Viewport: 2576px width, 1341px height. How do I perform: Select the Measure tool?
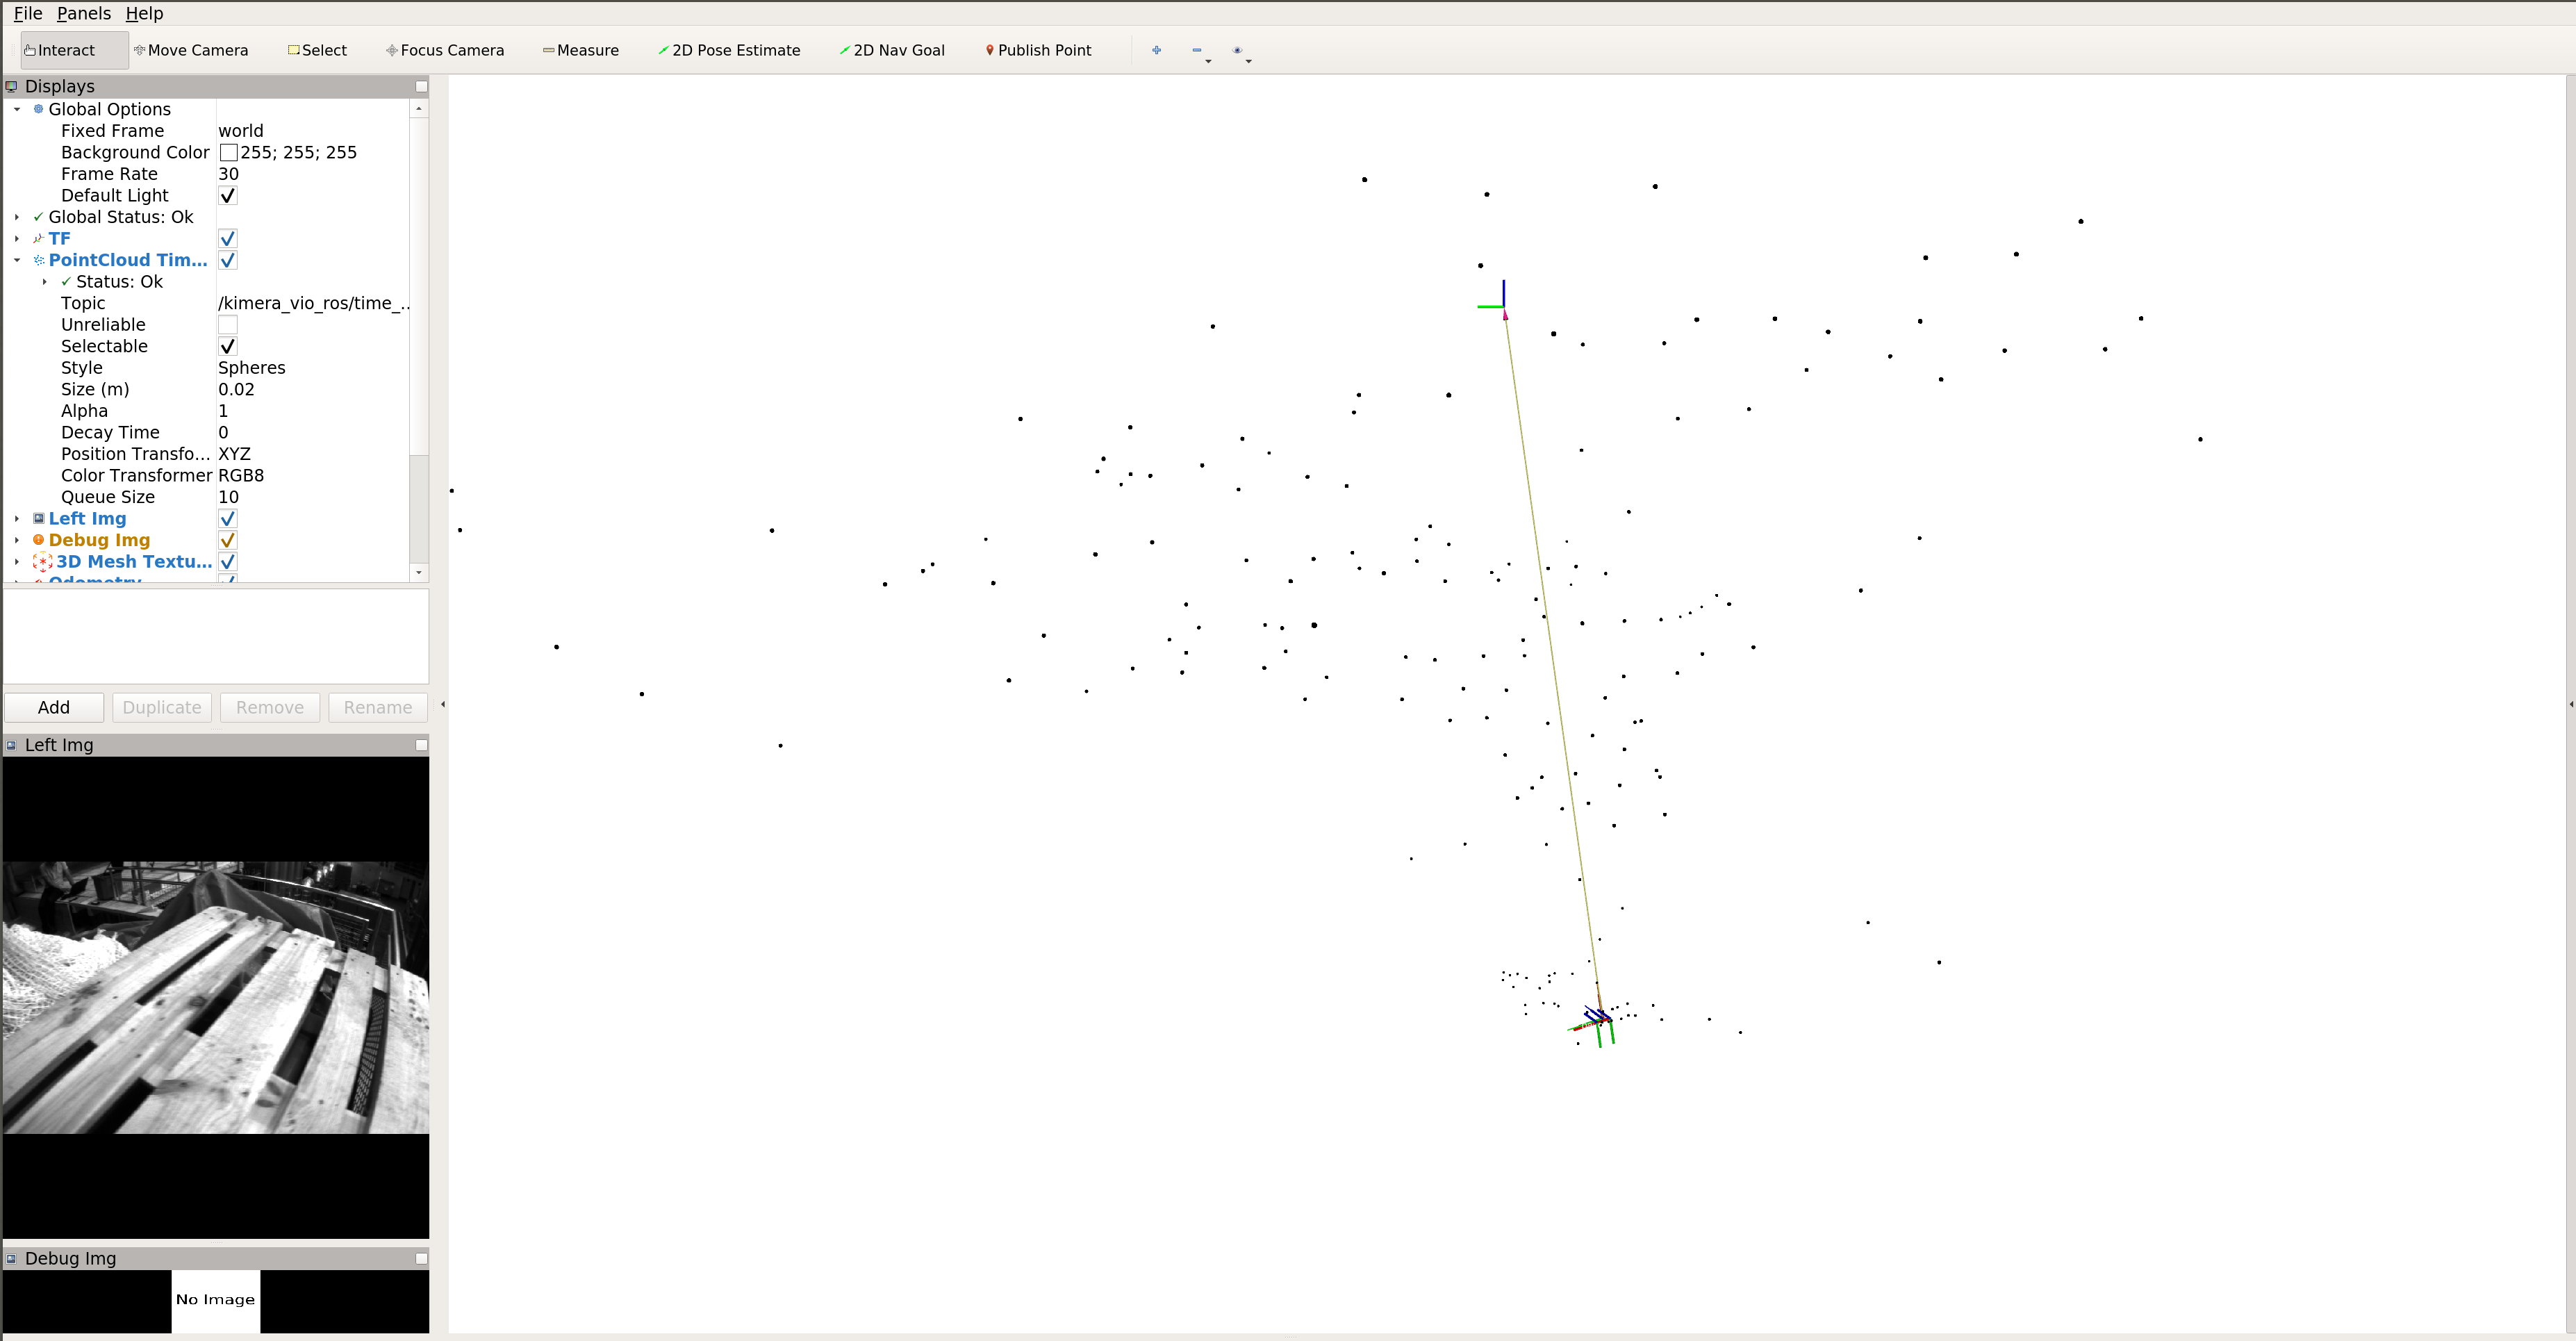(x=580, y=50)
